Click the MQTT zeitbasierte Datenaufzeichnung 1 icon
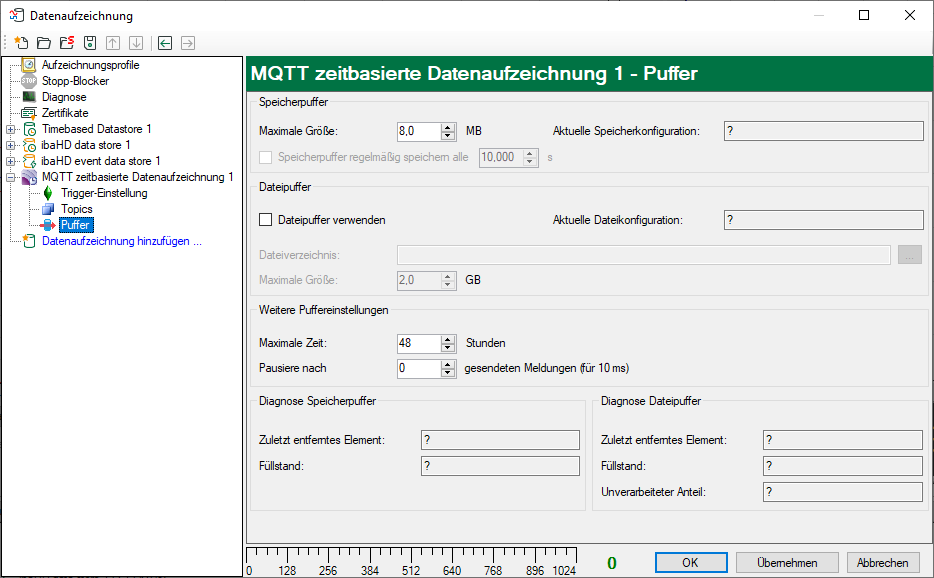Screen dimensions: 934x578 [x=29, y=177]
